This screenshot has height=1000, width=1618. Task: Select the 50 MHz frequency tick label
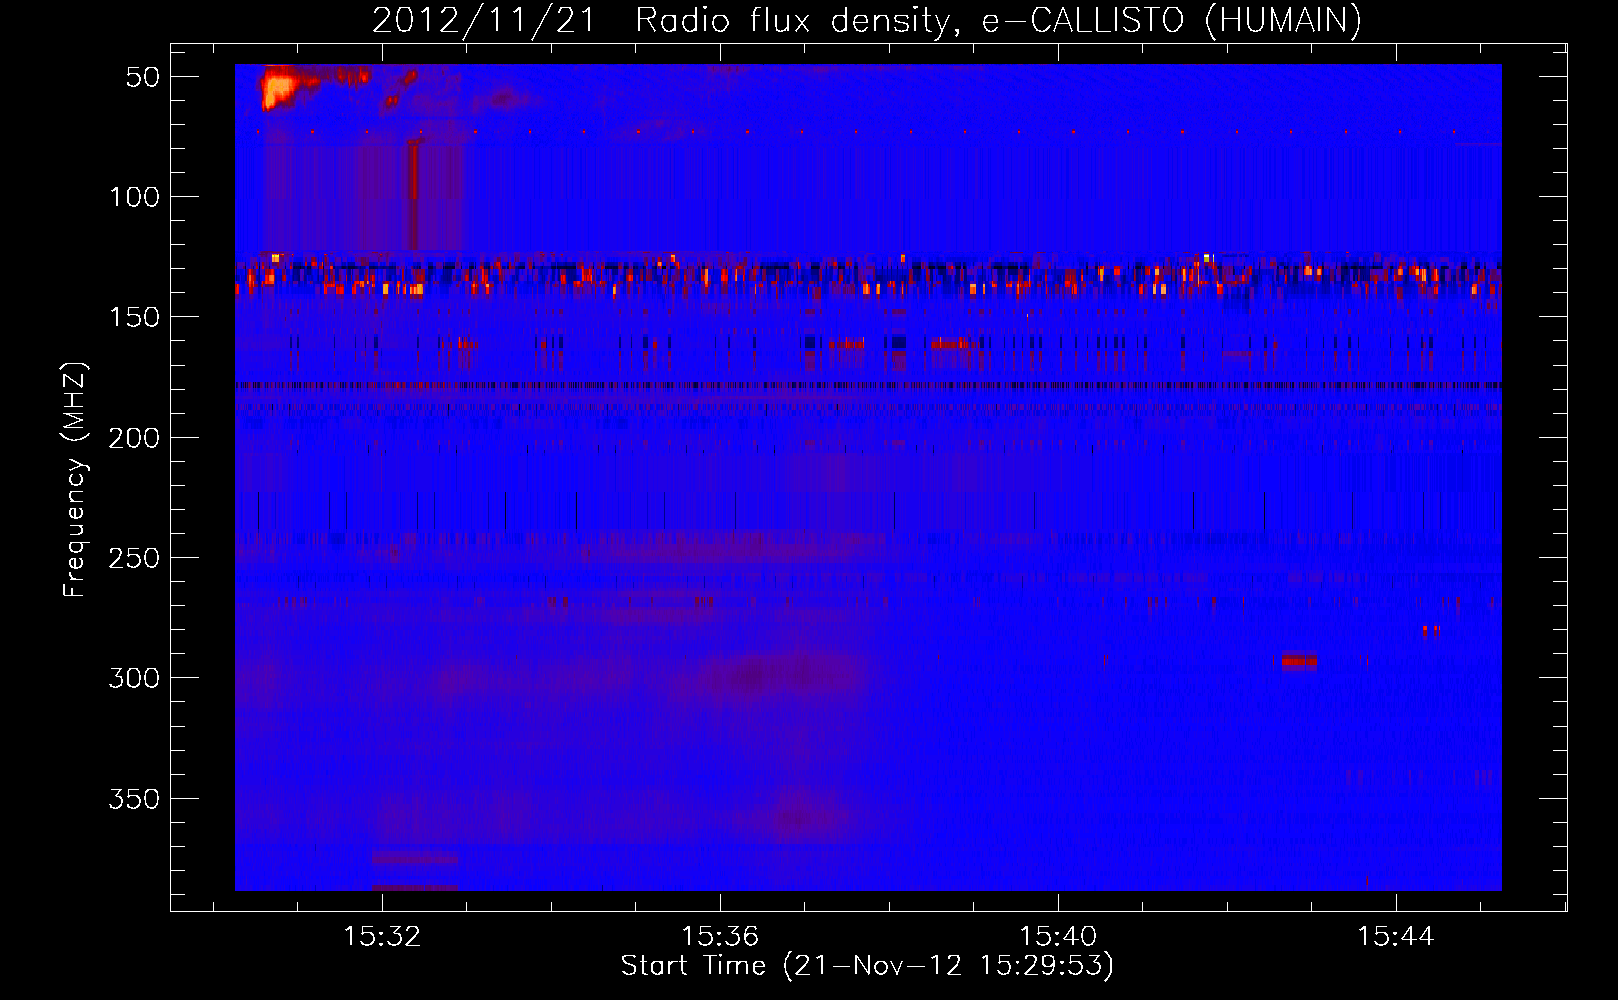click(143, 77)
